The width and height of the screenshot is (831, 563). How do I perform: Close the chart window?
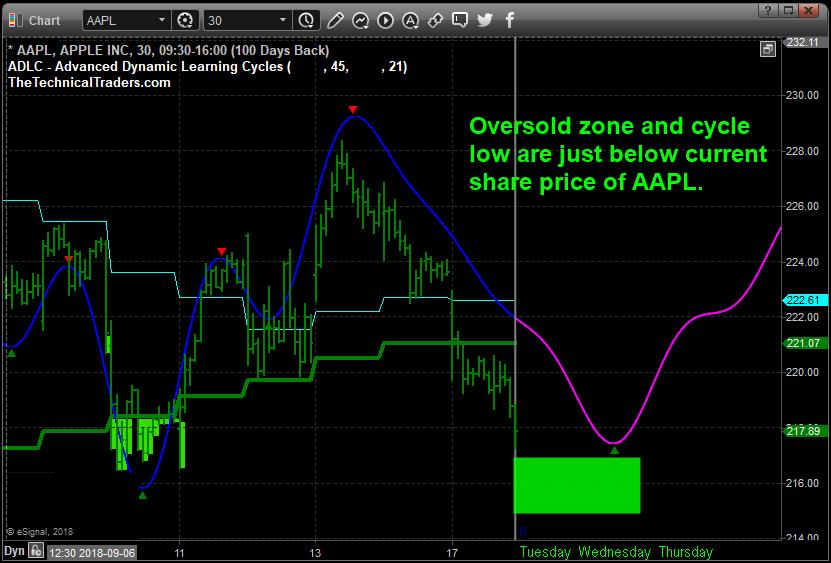[x=809, y=10]
